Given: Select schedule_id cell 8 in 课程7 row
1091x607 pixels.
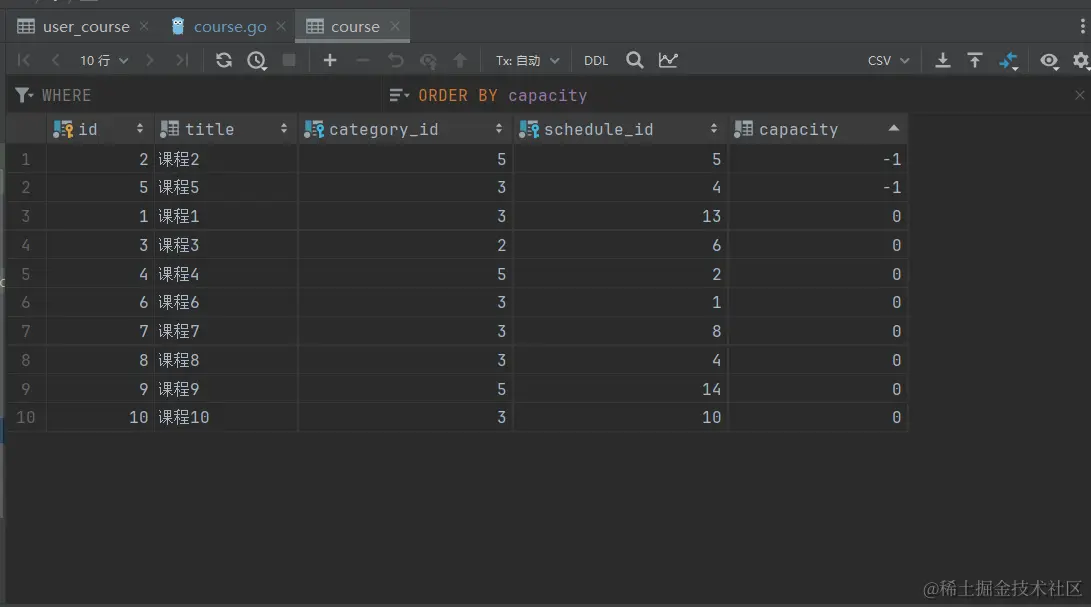Looking at the screenshot, I should (x=620, y=331).
